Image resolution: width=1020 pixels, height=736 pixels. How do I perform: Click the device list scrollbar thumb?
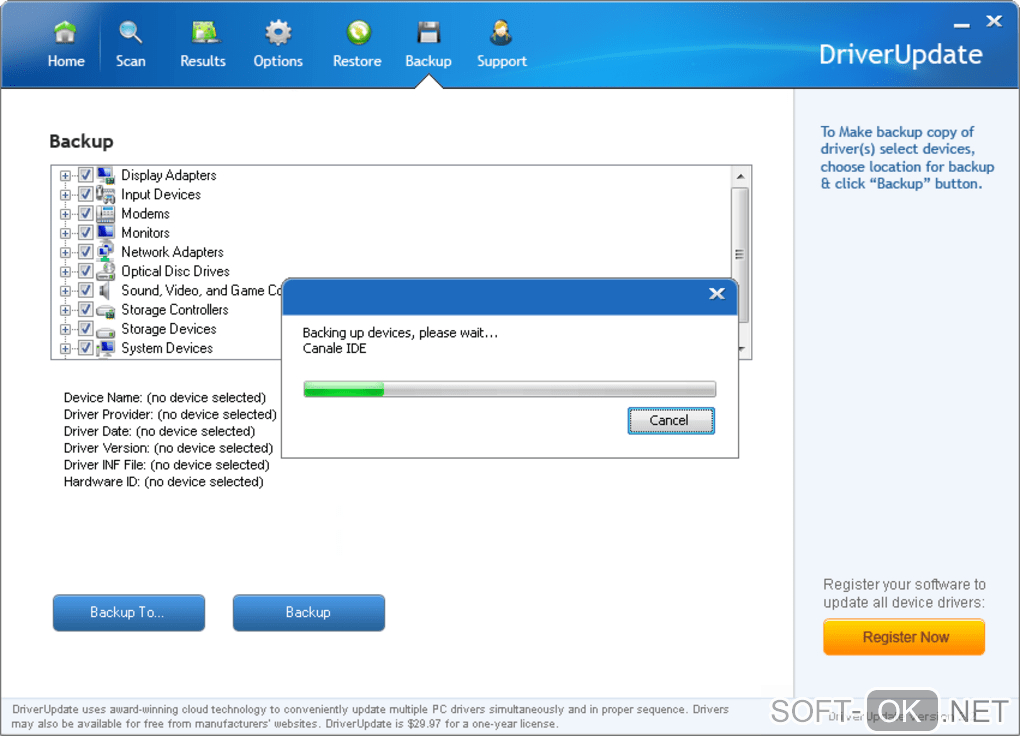(740, 254)
